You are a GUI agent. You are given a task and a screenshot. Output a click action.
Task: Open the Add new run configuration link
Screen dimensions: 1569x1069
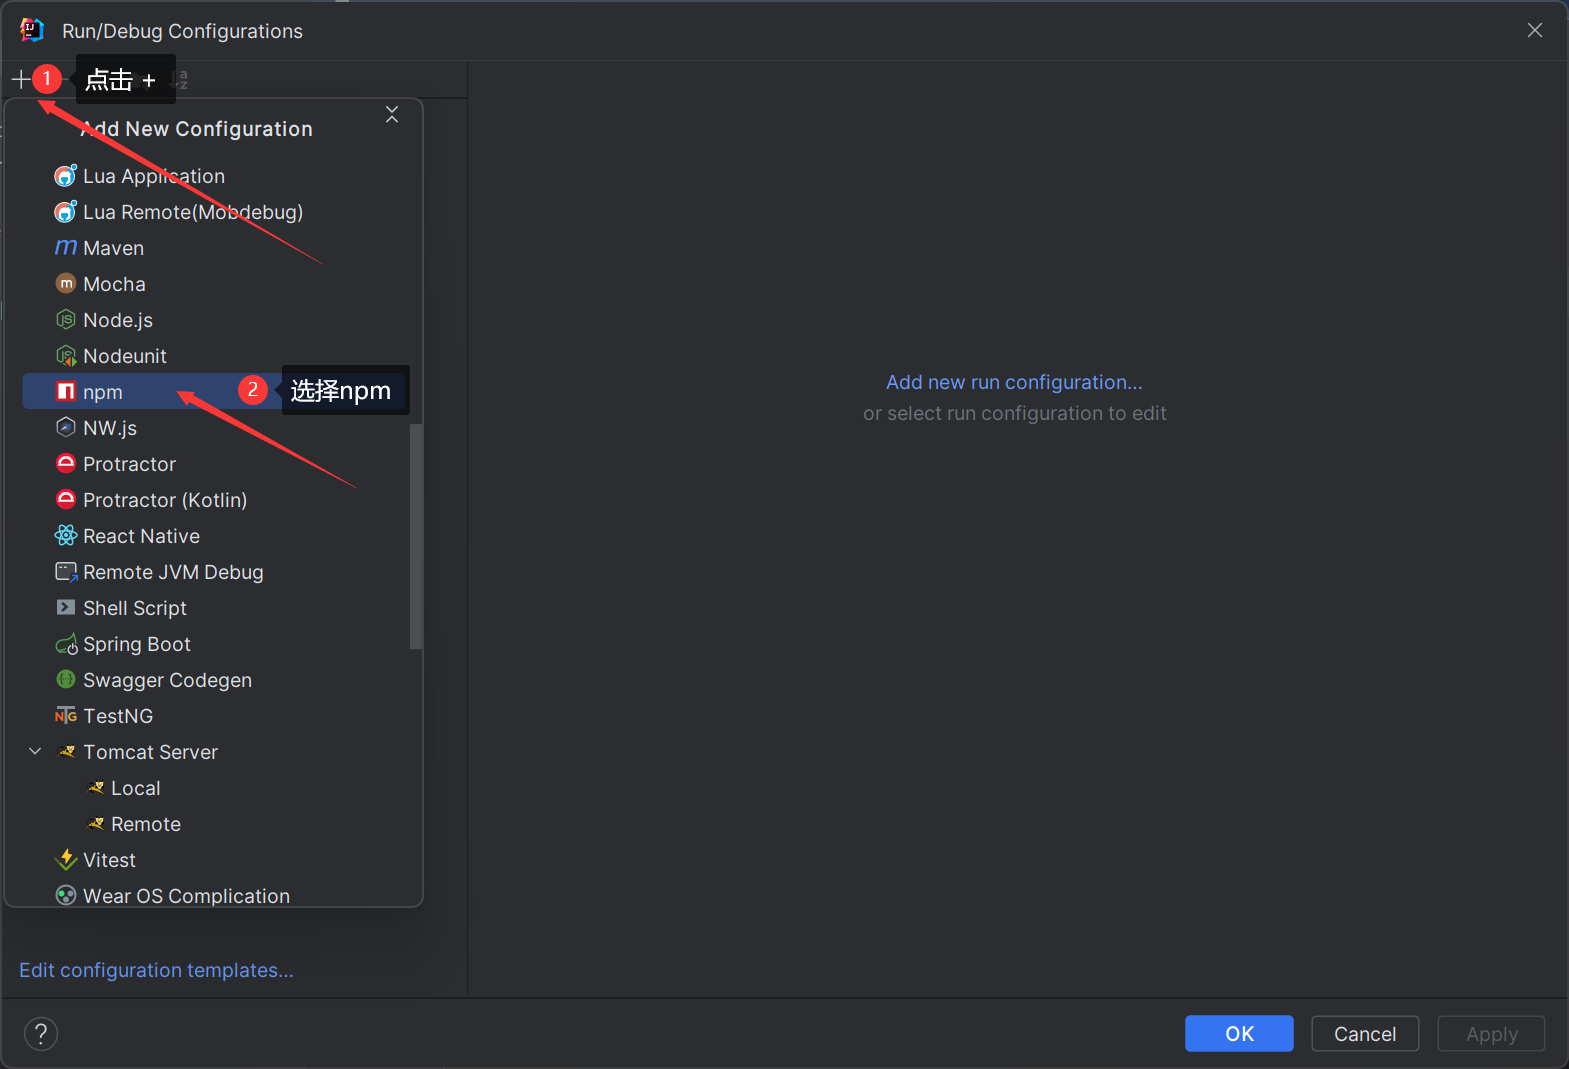click(1013, 382)
